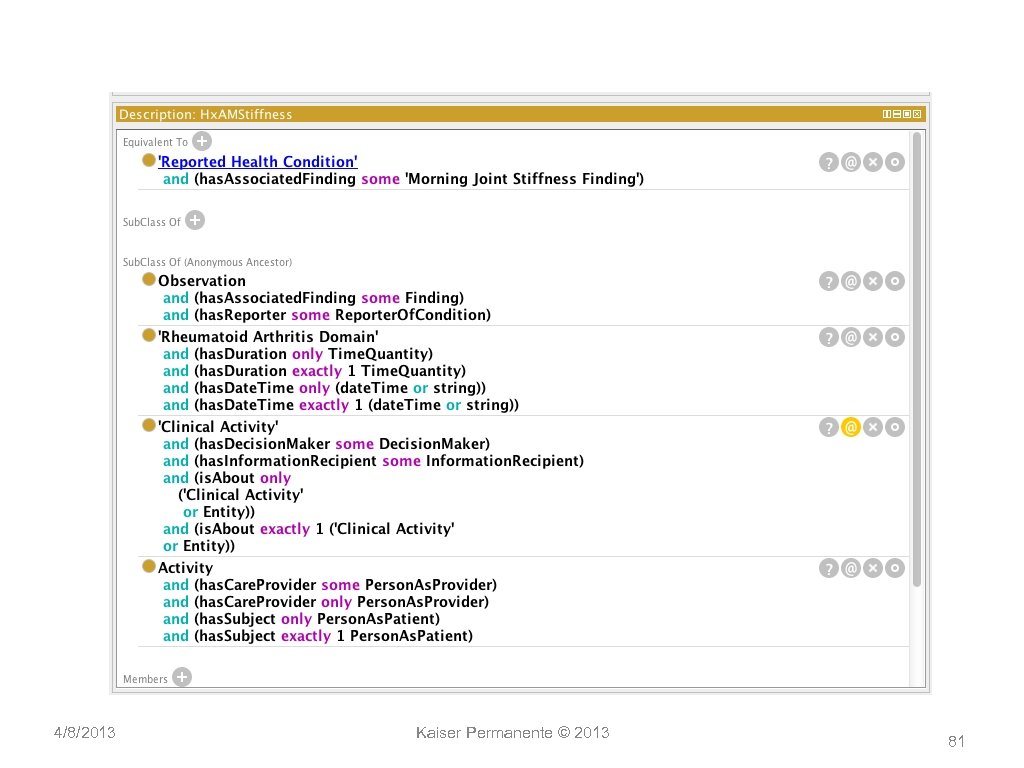Viewport: 1024px width, 768px height.
Task: Open annotations (@) for Observation row
Action: pyautogui.click(x=851, y=281)
